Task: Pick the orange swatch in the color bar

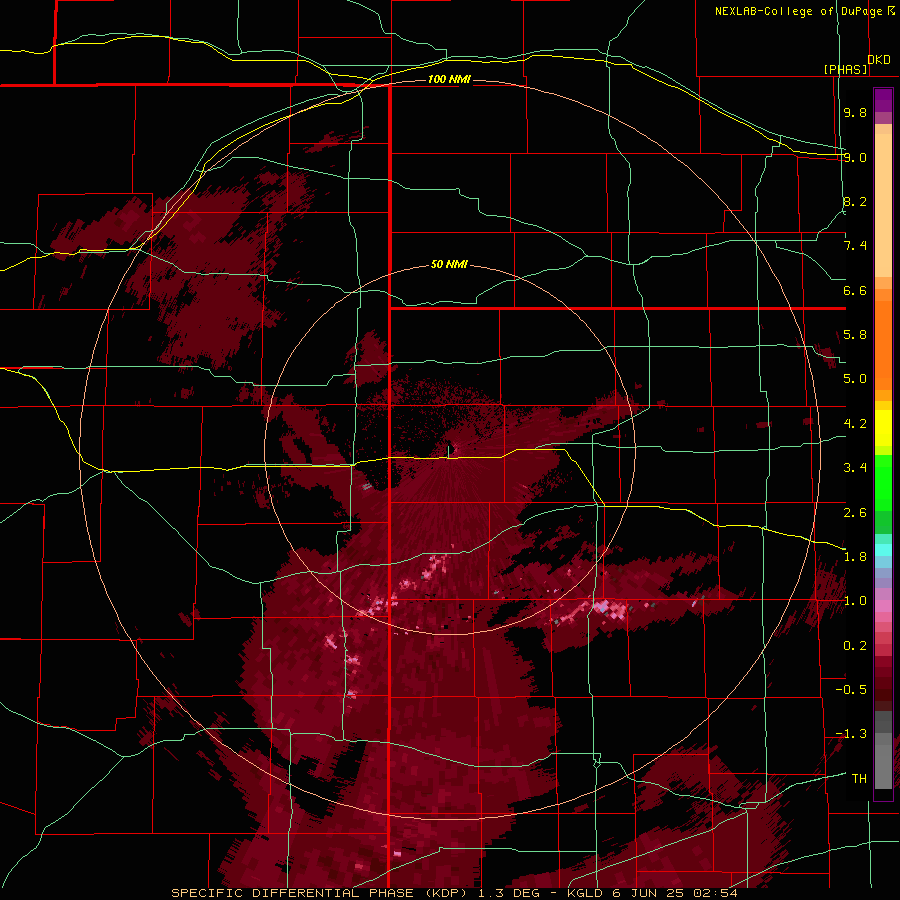Action: pos(883,344)
